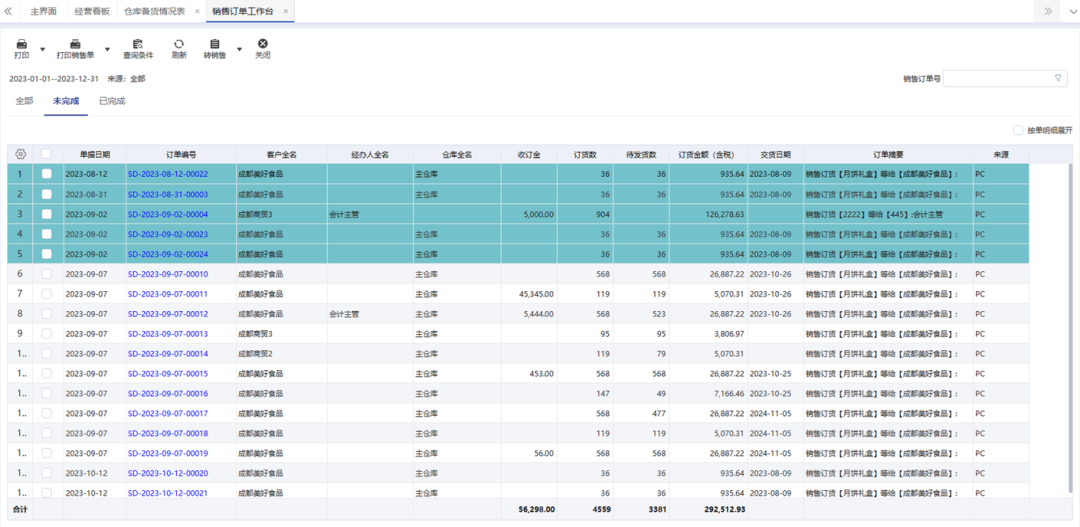Switch to the 经营看板 tab

[92, 11]
